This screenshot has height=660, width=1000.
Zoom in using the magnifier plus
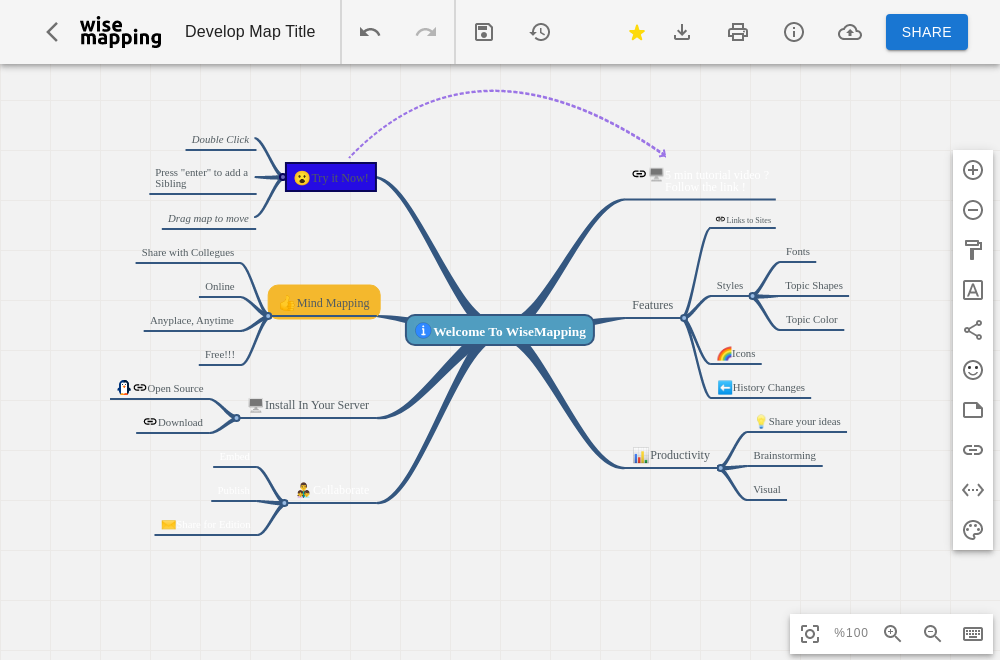click(892, 633)
